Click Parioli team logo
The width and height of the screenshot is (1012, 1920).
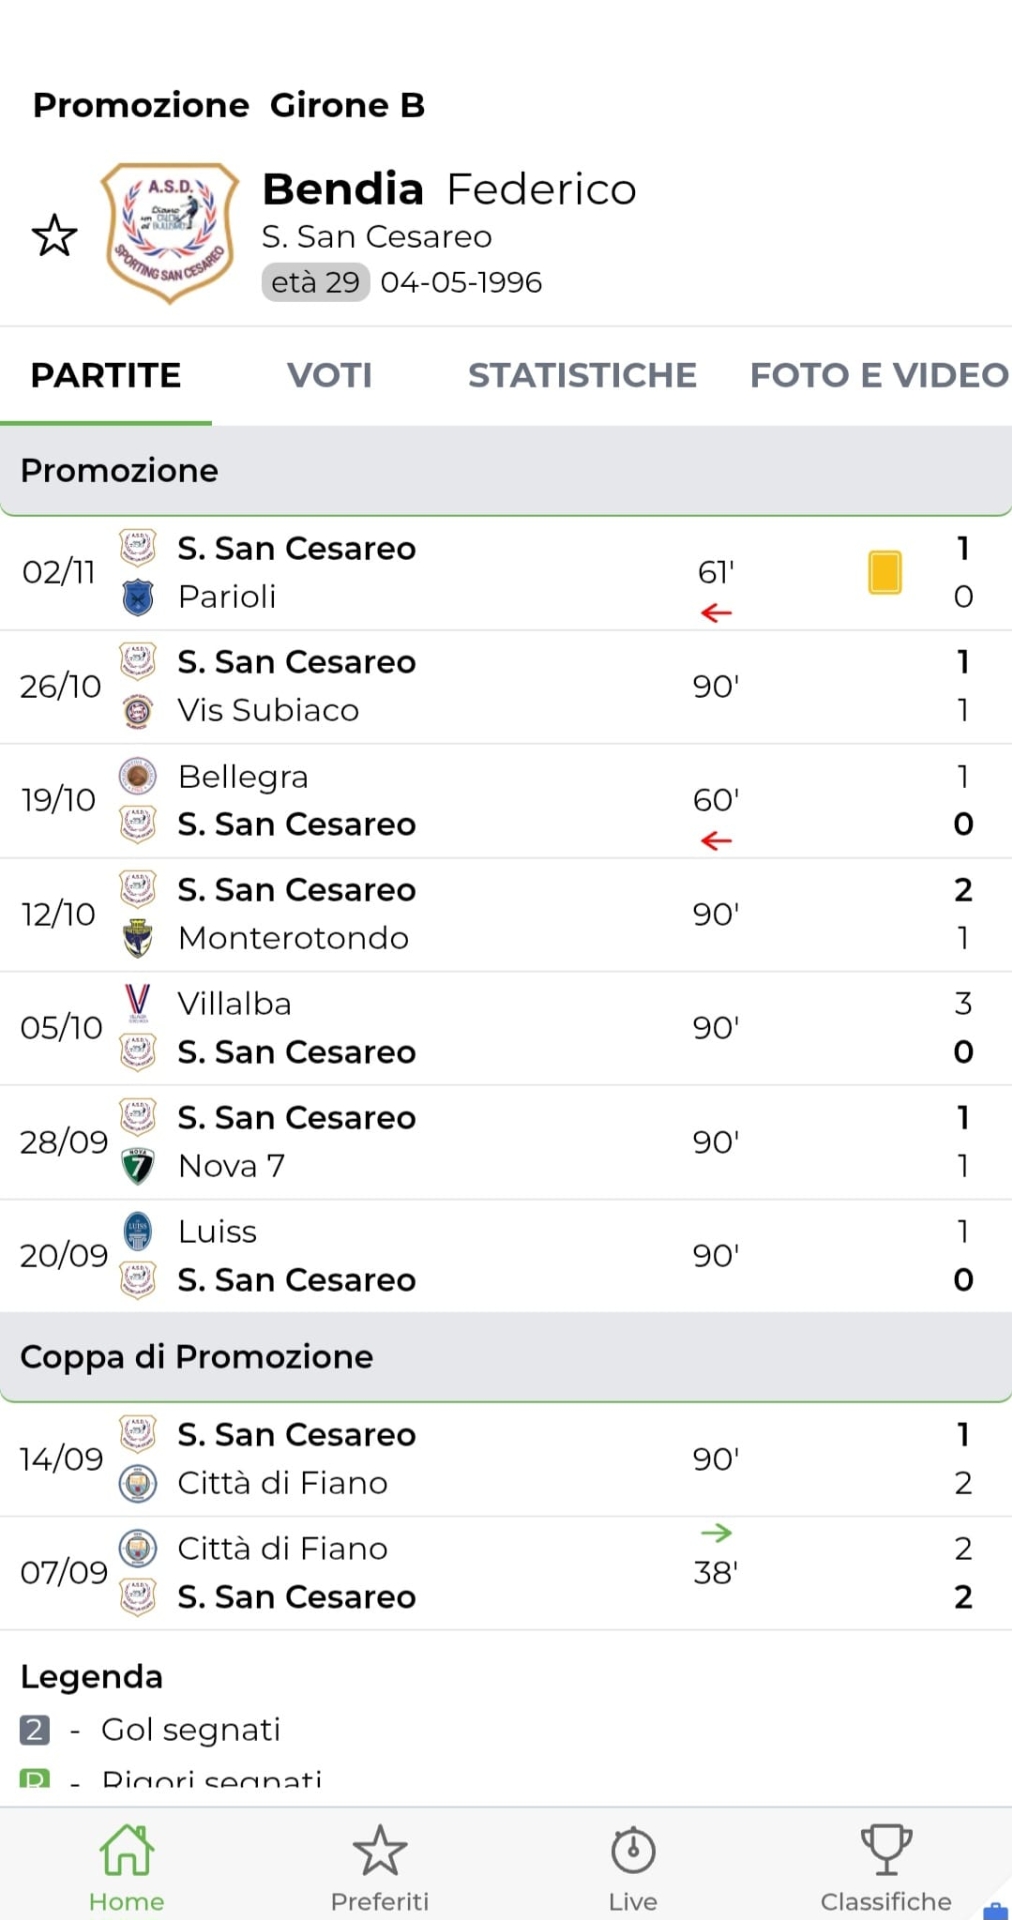point(138,598)
